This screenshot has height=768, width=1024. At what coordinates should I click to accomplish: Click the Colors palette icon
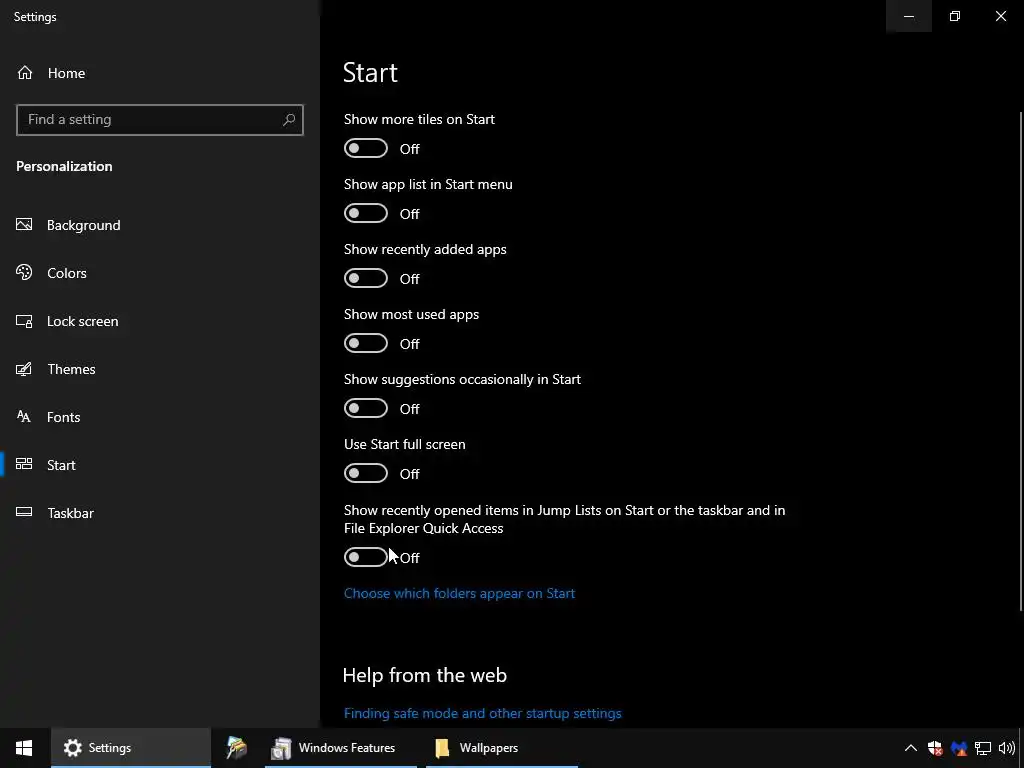pos(24,272)
